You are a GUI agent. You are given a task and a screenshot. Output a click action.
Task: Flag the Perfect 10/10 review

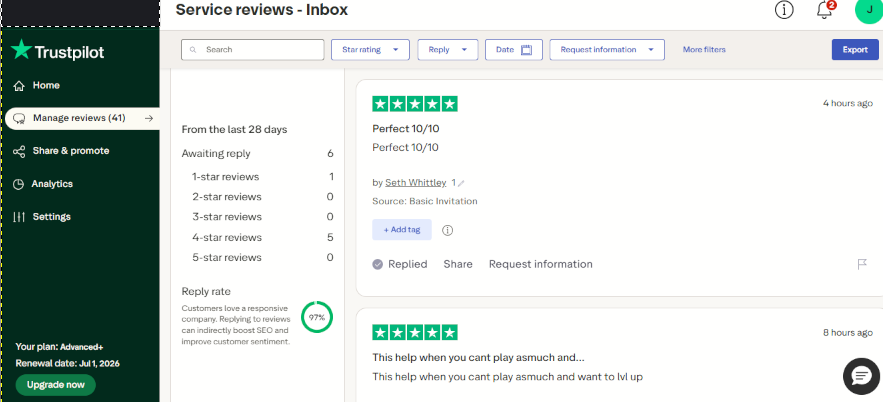(862, 264)
